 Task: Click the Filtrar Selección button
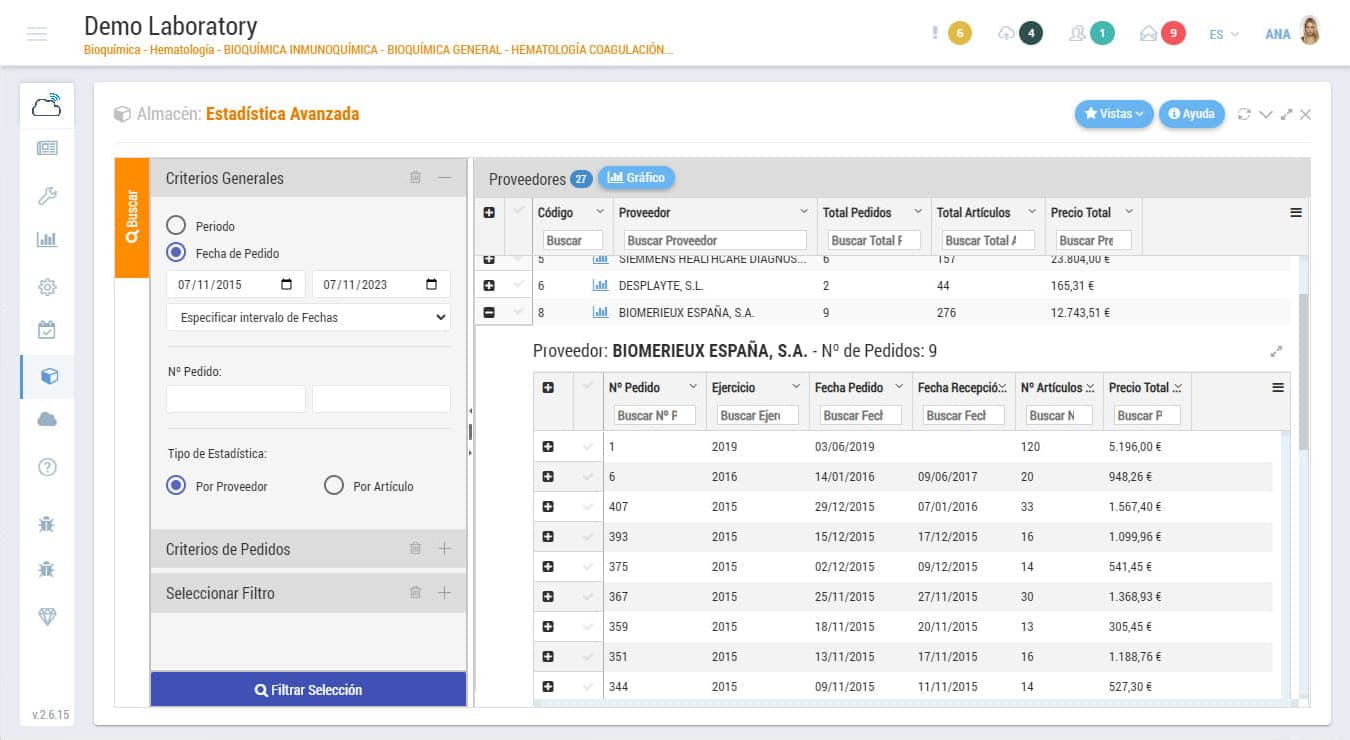click(x=308, y=690)
